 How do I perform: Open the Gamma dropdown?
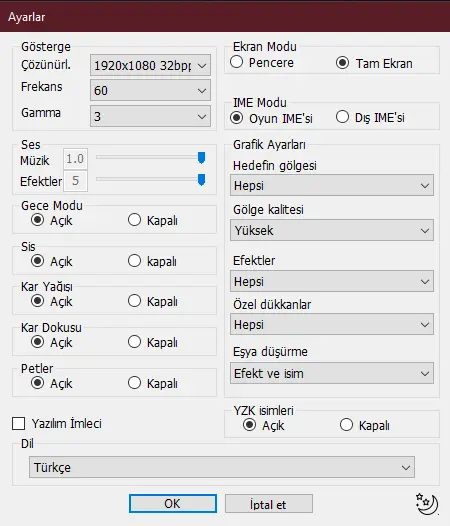click(150, 116)
